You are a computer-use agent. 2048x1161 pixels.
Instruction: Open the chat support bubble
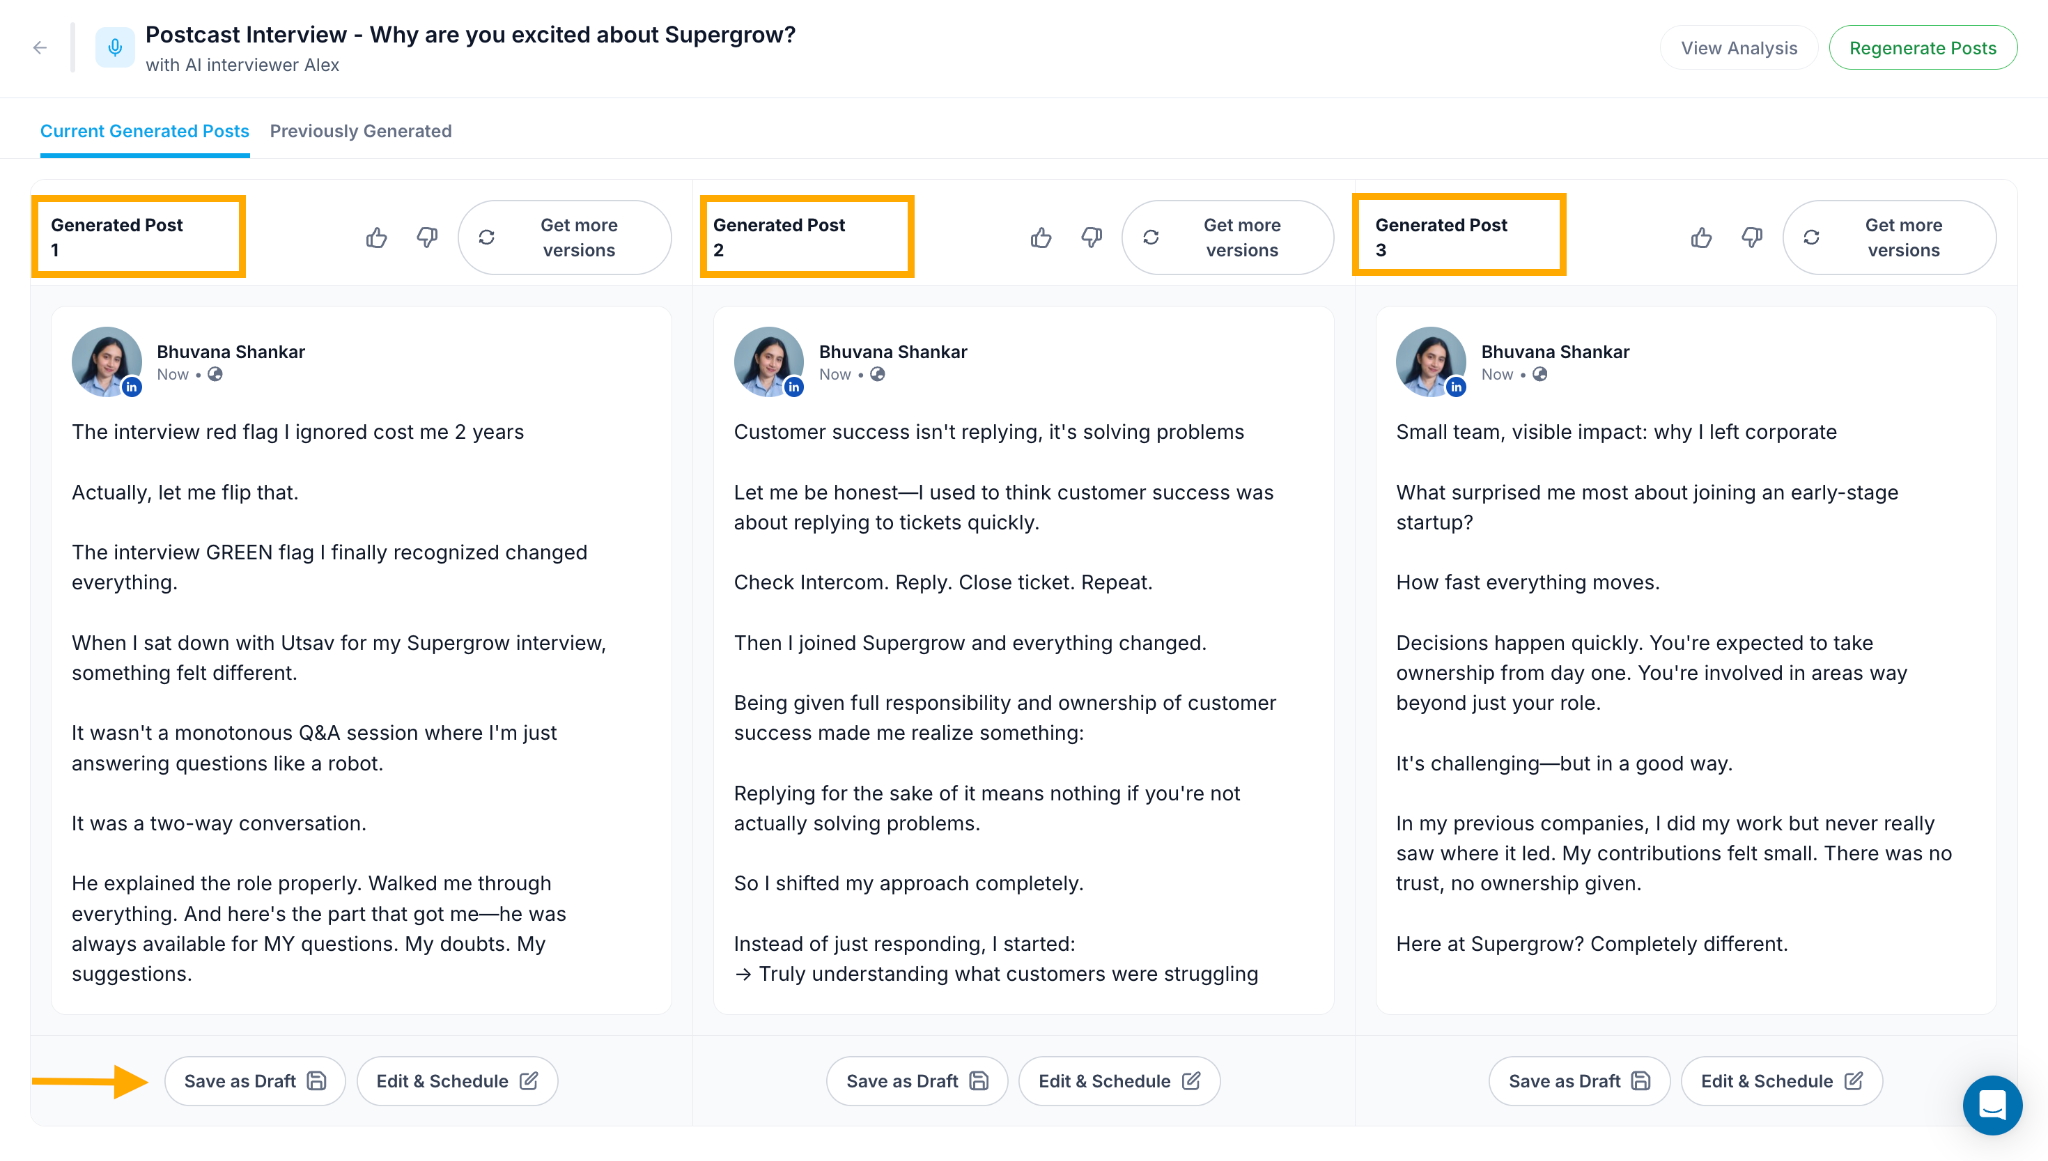(x=1992, y=1105)
